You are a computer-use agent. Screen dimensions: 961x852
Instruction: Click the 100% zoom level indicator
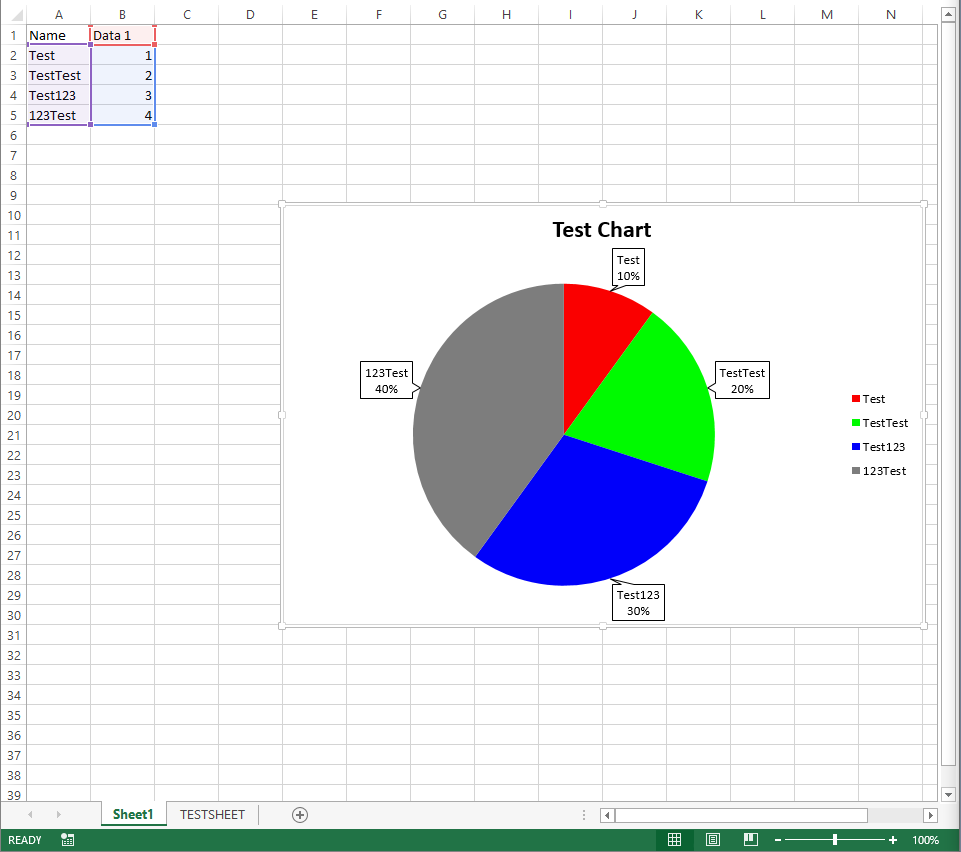point(926,840)
